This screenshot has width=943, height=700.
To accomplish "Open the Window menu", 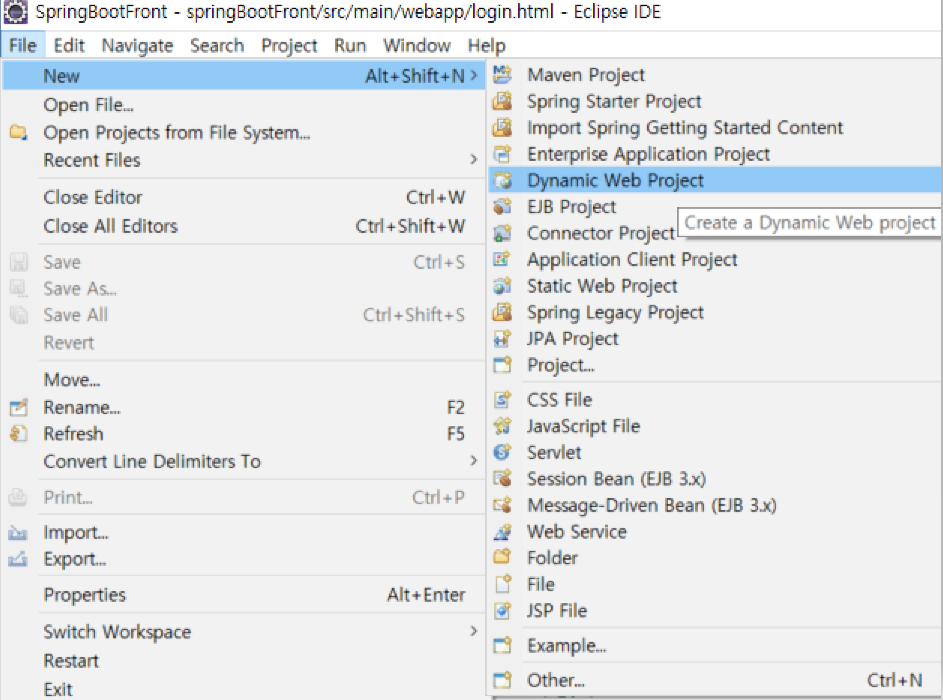I will 417,45.
